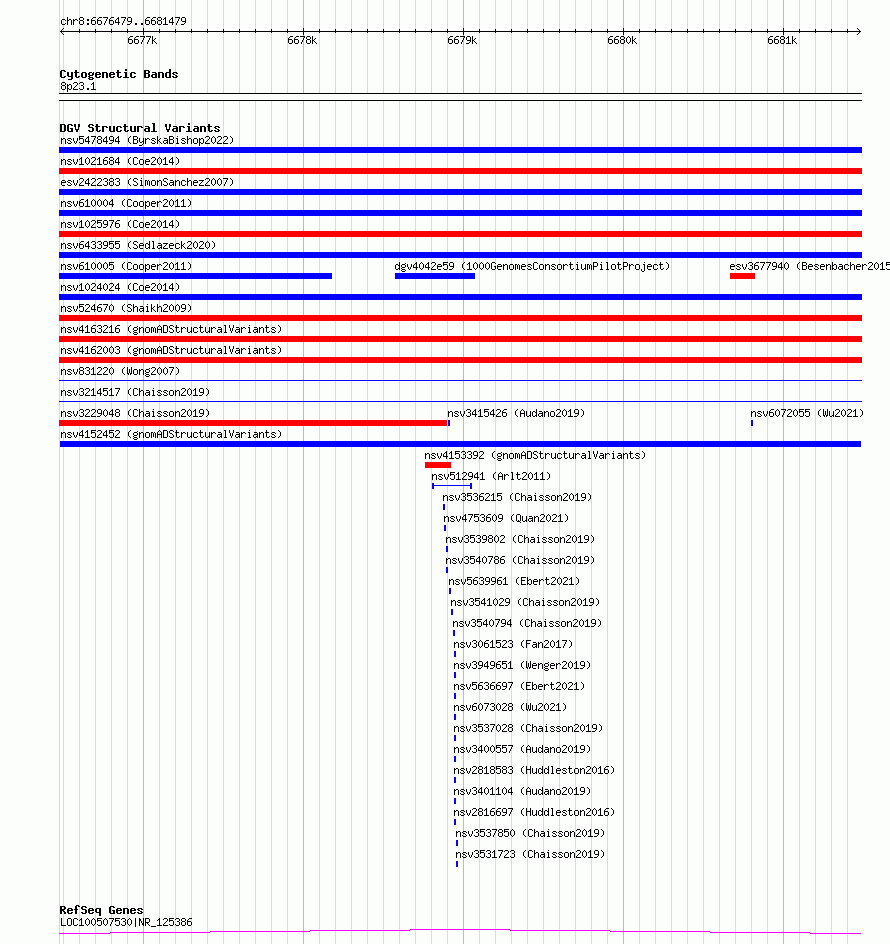This screenshot has height=944, width=890.
Task: Click the 6681k ruler tick label
Action: (x=782, y=40)
